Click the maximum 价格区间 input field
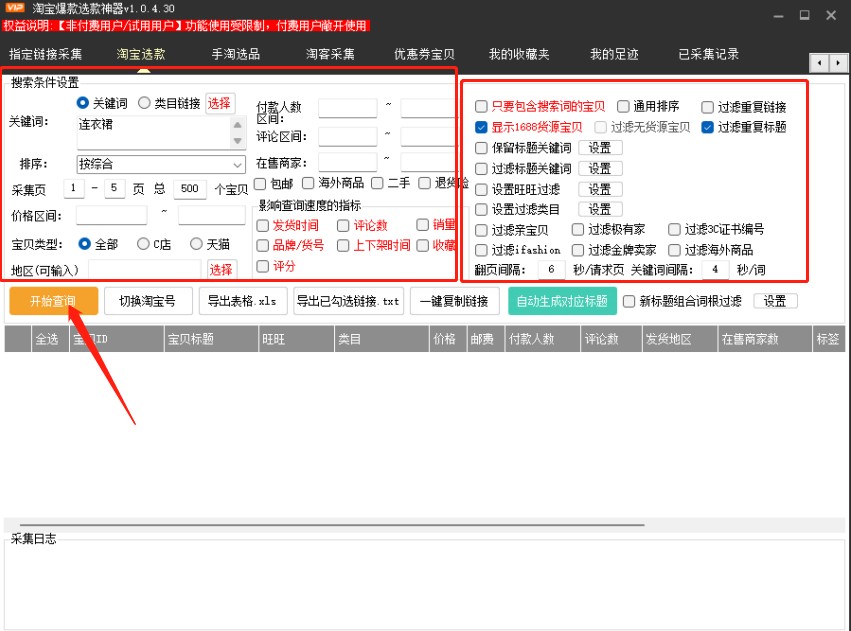The image size is (851, 631). pos(212,215)
